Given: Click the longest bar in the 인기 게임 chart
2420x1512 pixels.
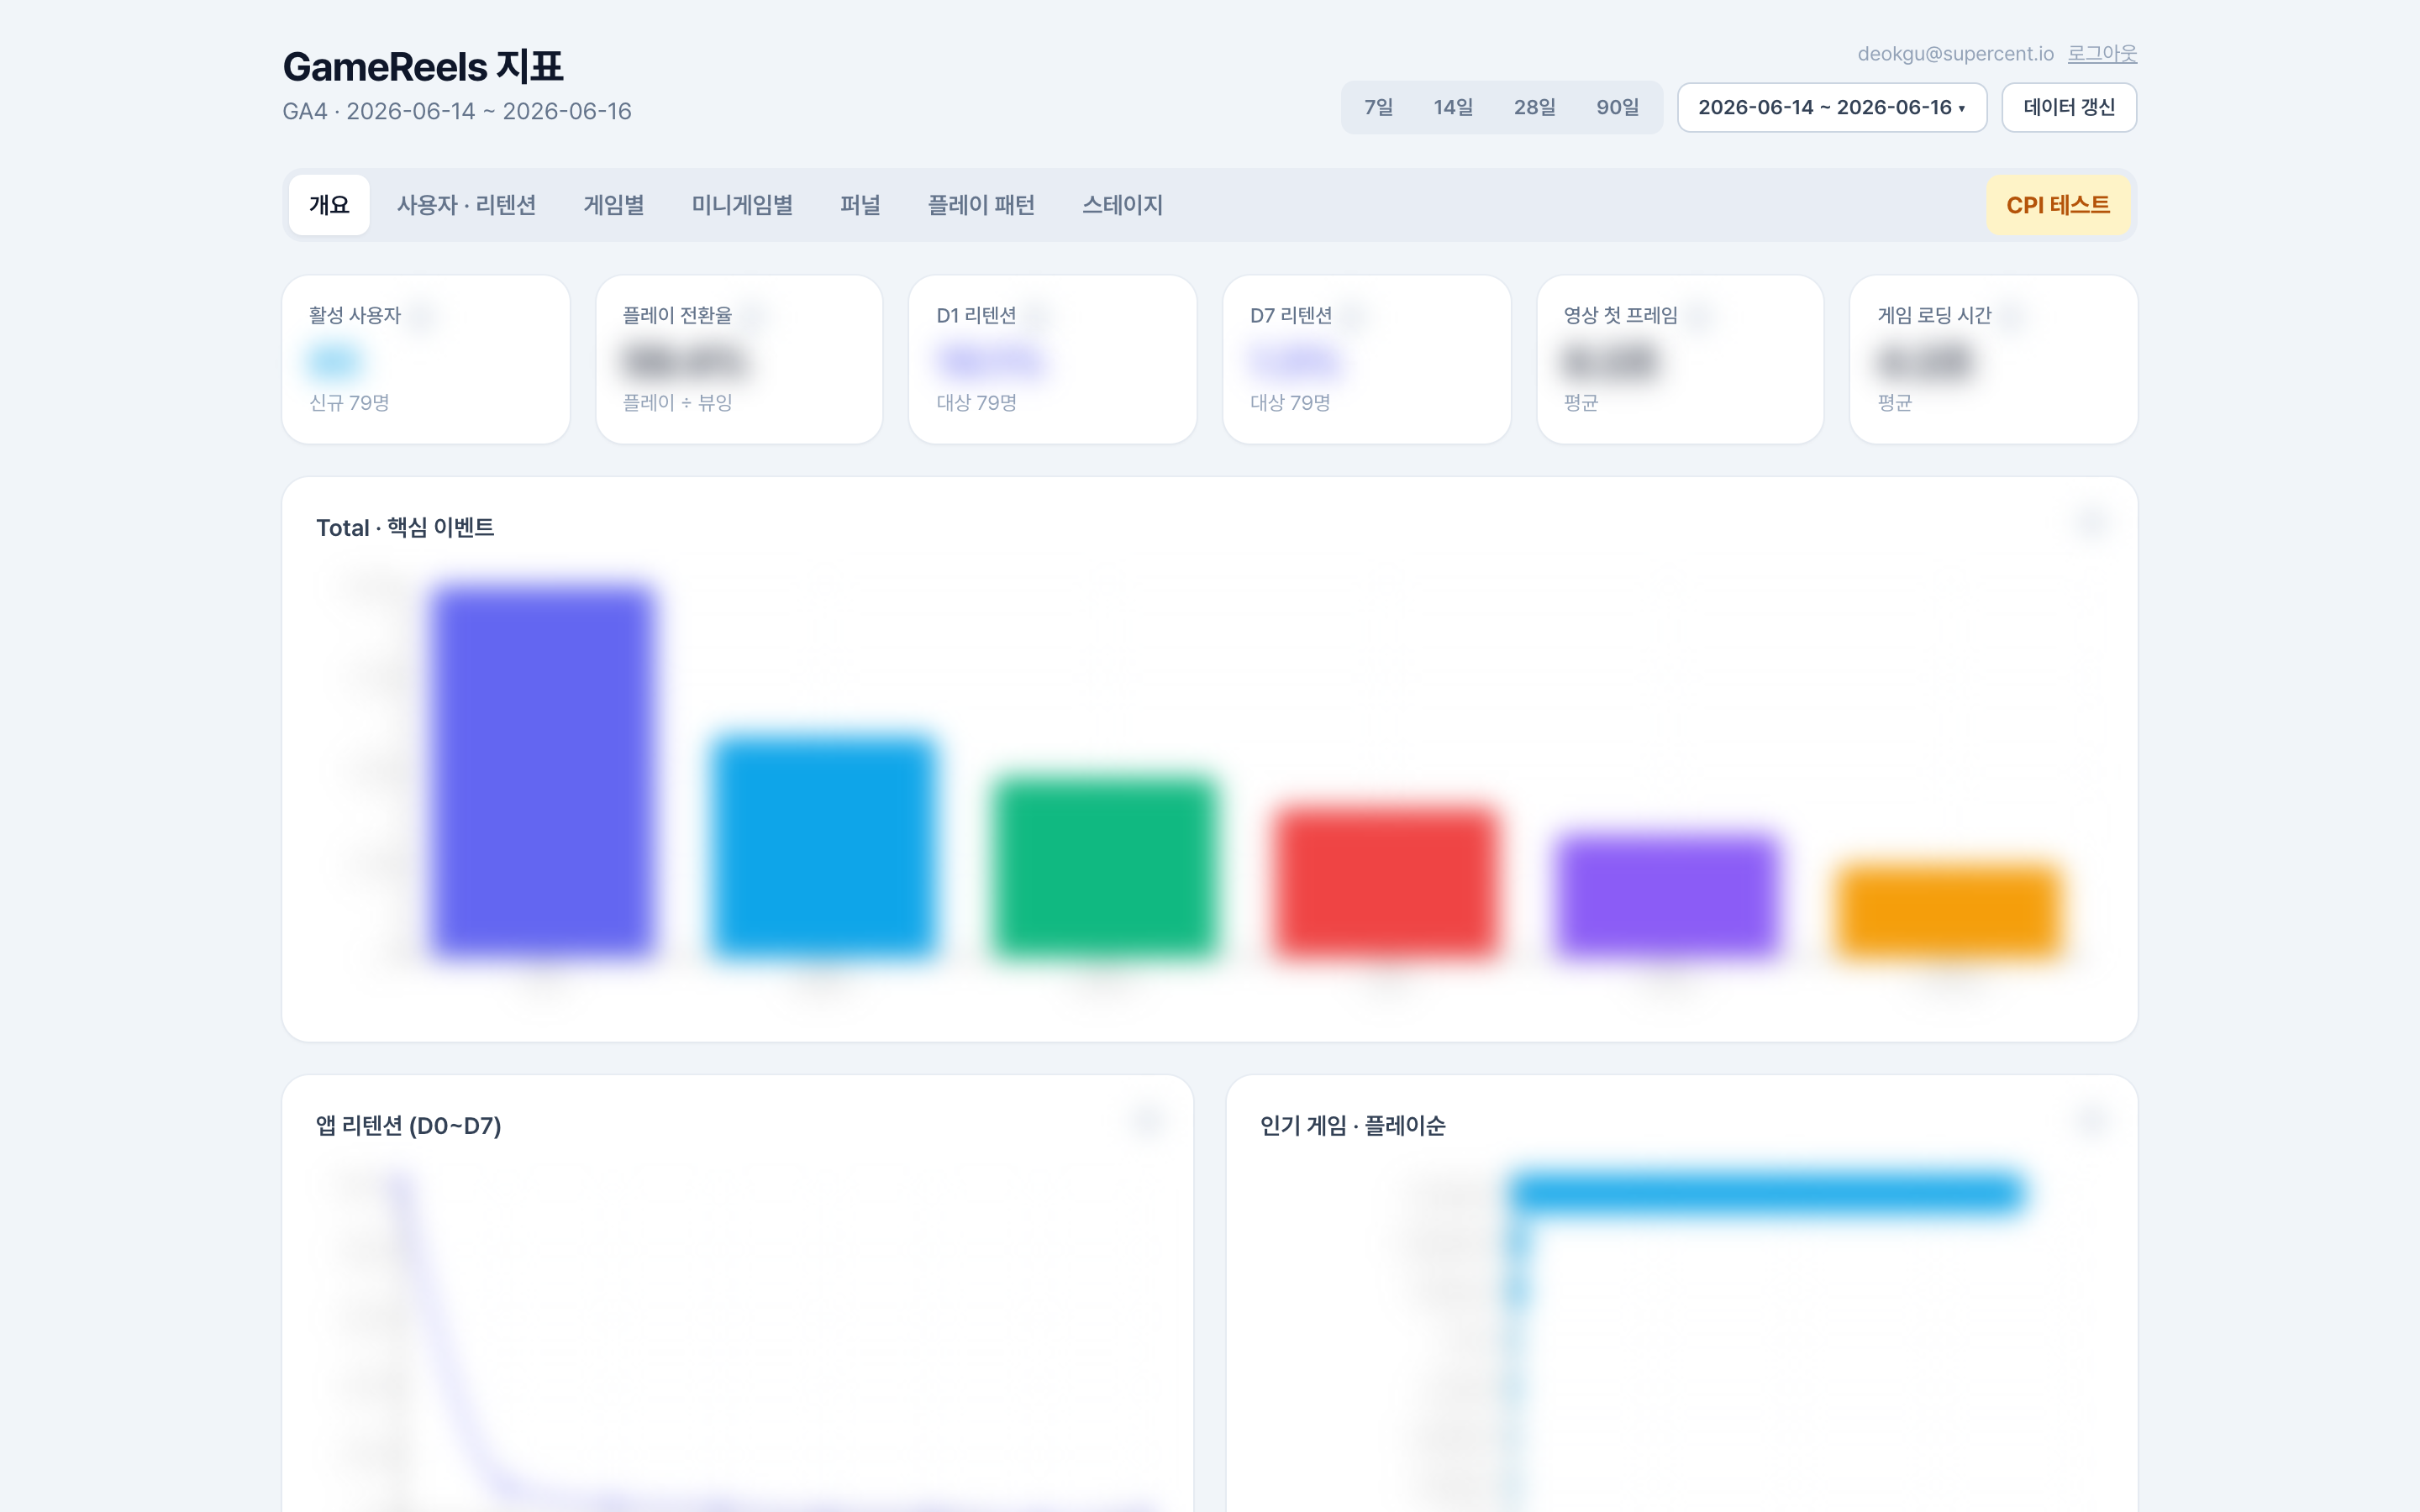Looking at the screenshot, I should click(x=1766, y=1192).
